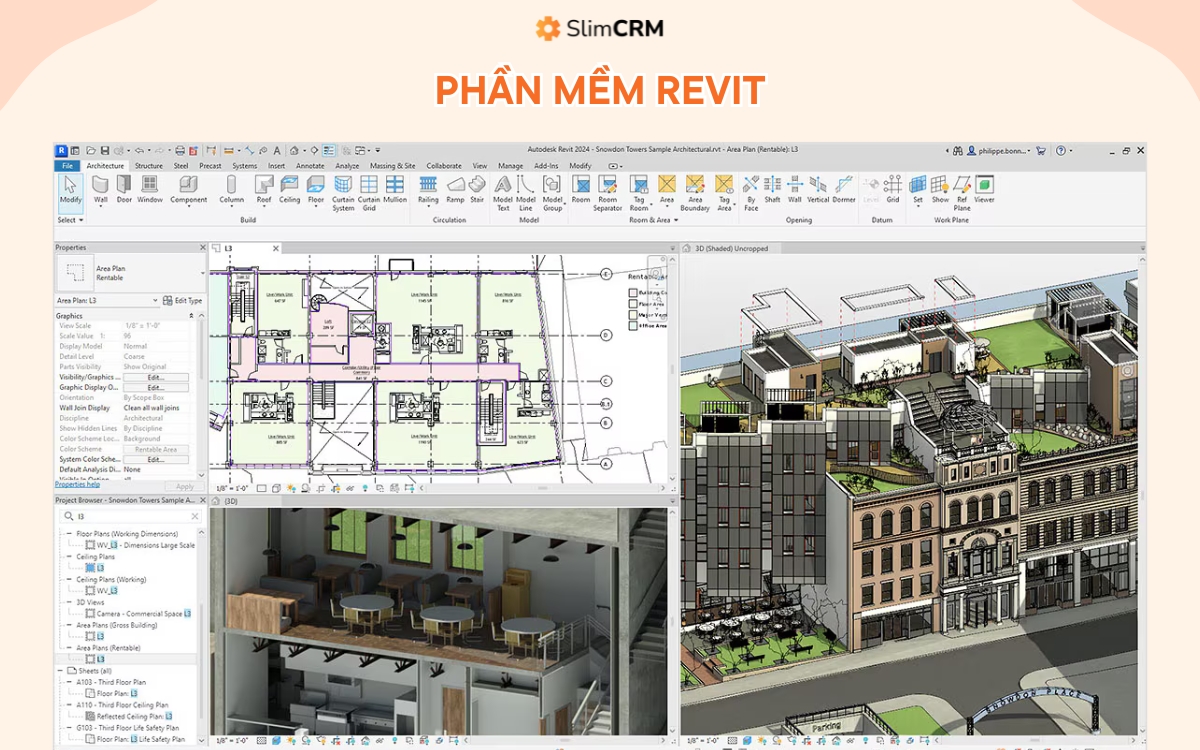
Task: Pick the Curtain Grid tool
Action: (x=369, y=193)
